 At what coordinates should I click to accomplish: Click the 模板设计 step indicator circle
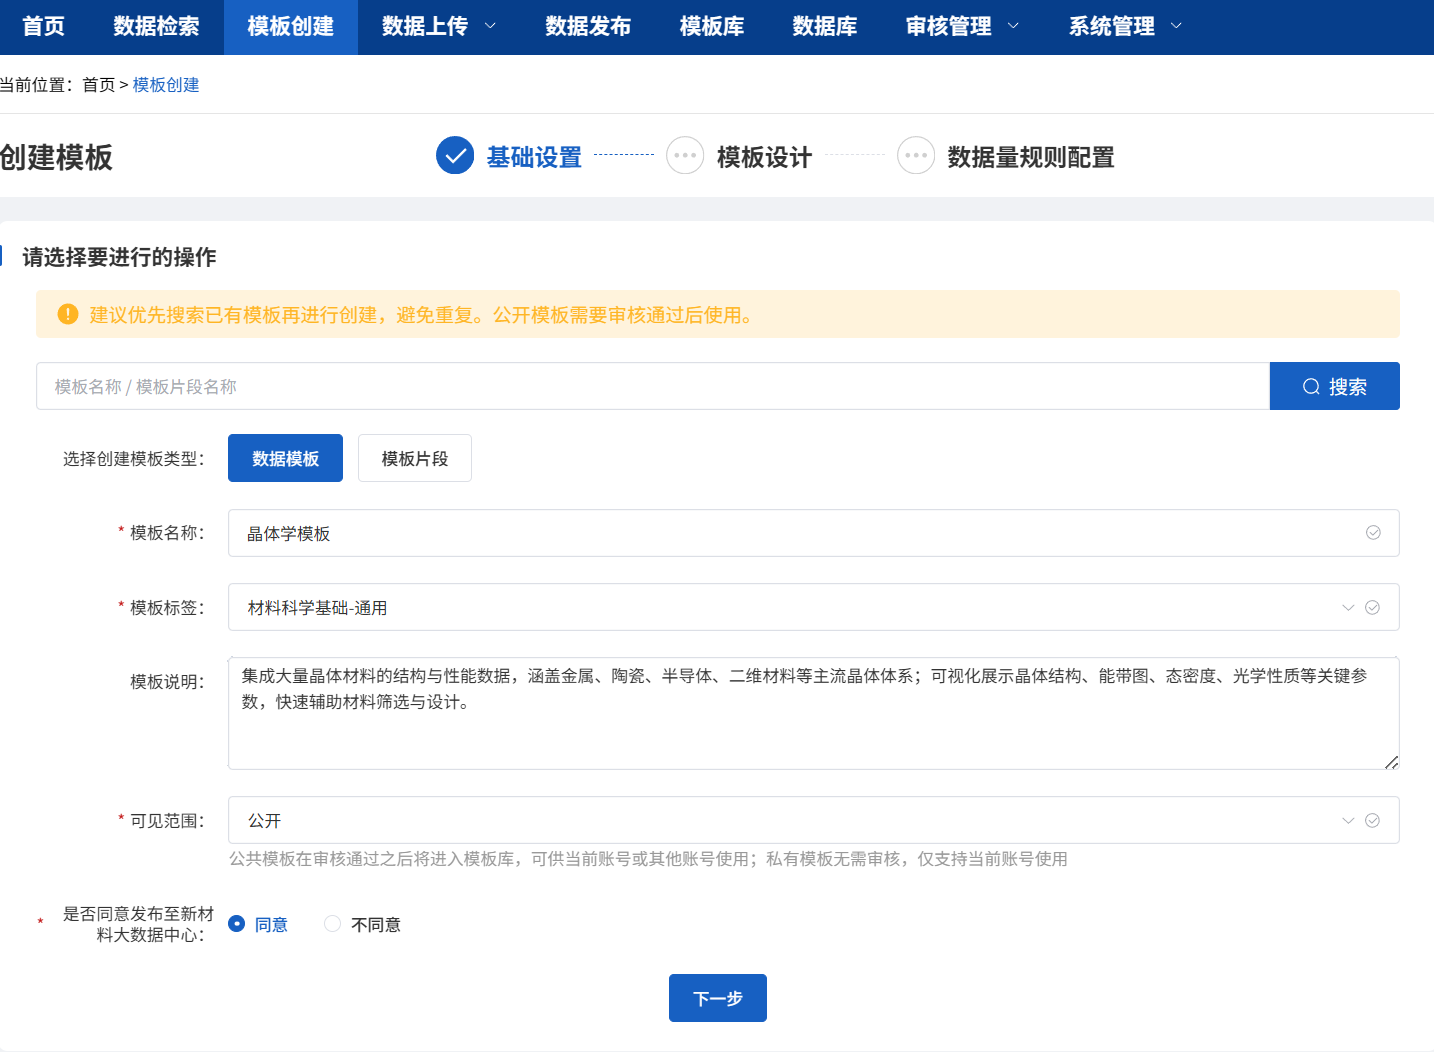click(x=685, y=155)
